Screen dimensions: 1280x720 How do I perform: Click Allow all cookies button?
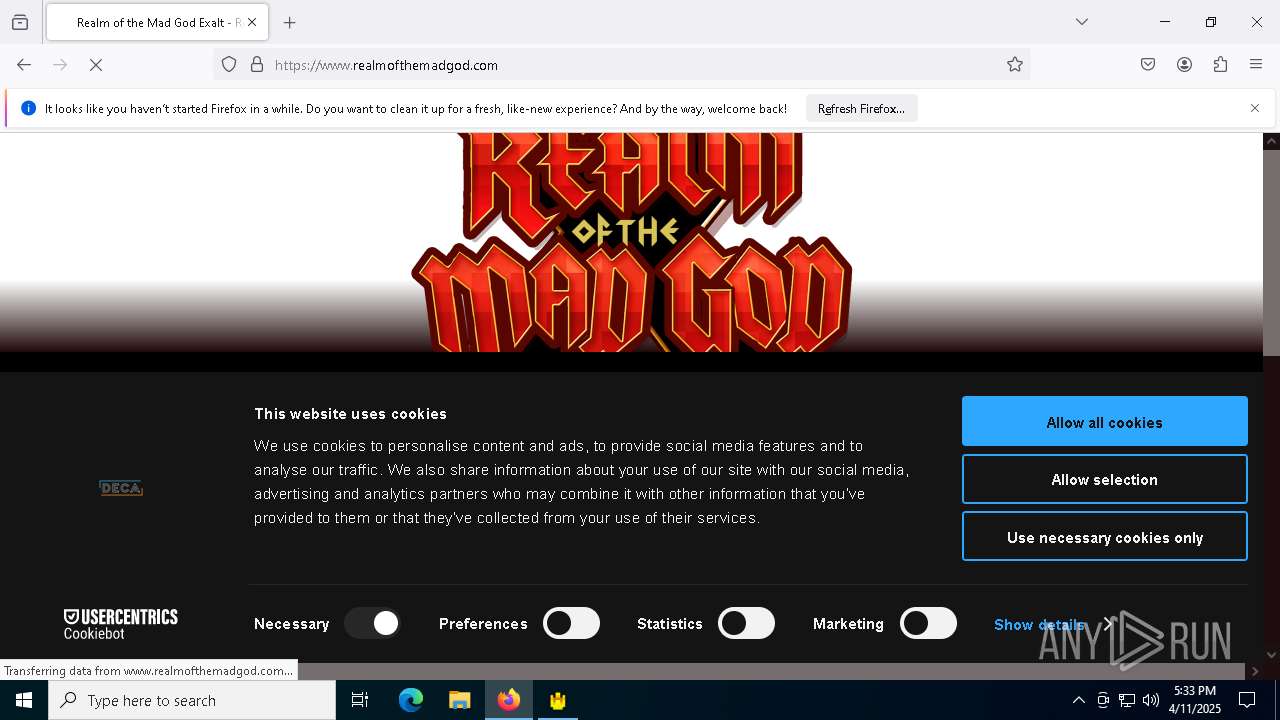tap(1105, 422)
